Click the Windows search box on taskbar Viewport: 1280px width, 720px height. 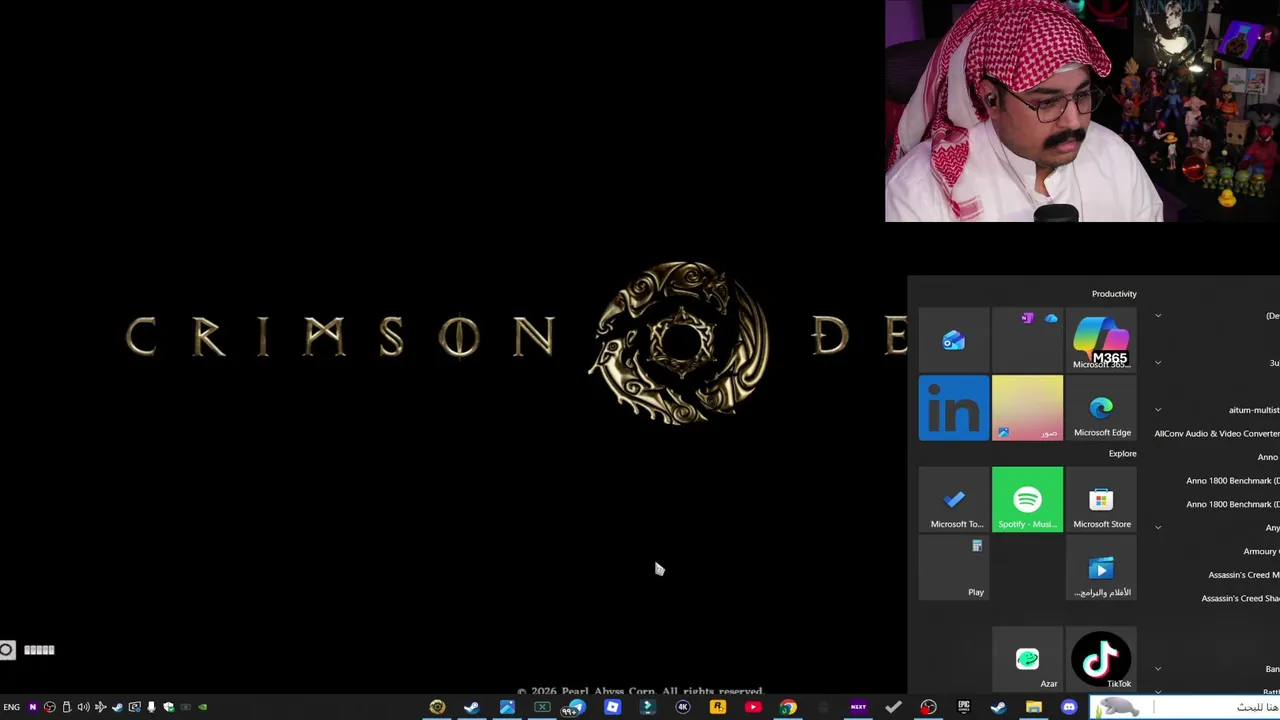tap(1184, 707)
